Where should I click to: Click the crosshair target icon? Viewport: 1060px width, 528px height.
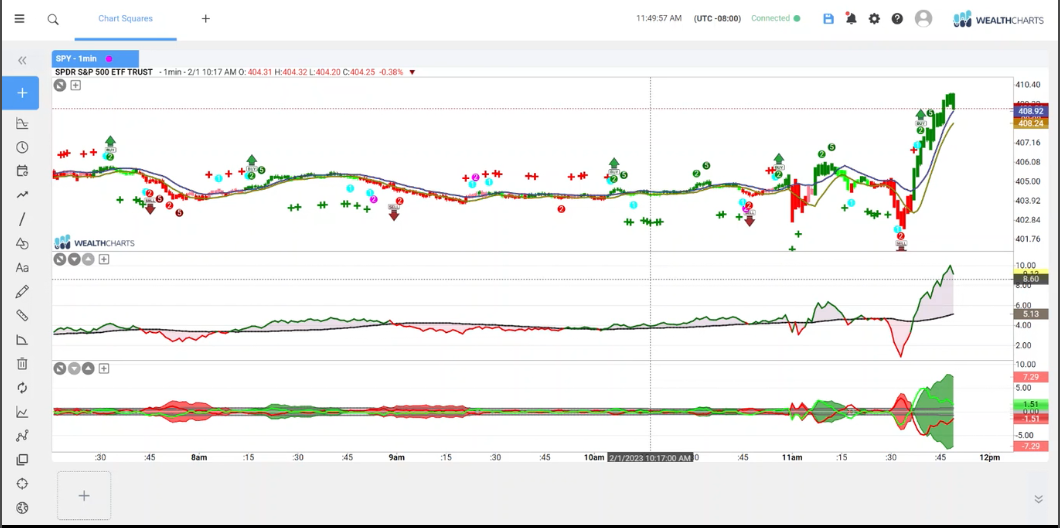[x=22, y=484]
